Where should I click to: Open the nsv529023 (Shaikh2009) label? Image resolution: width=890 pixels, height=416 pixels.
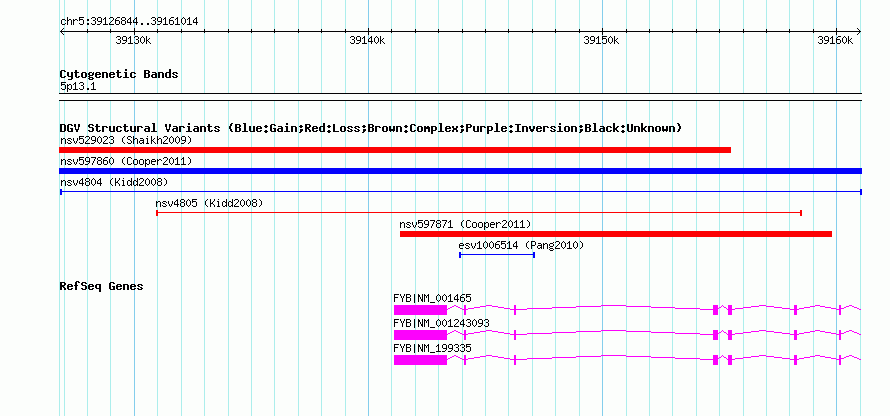tap(126, 140)
